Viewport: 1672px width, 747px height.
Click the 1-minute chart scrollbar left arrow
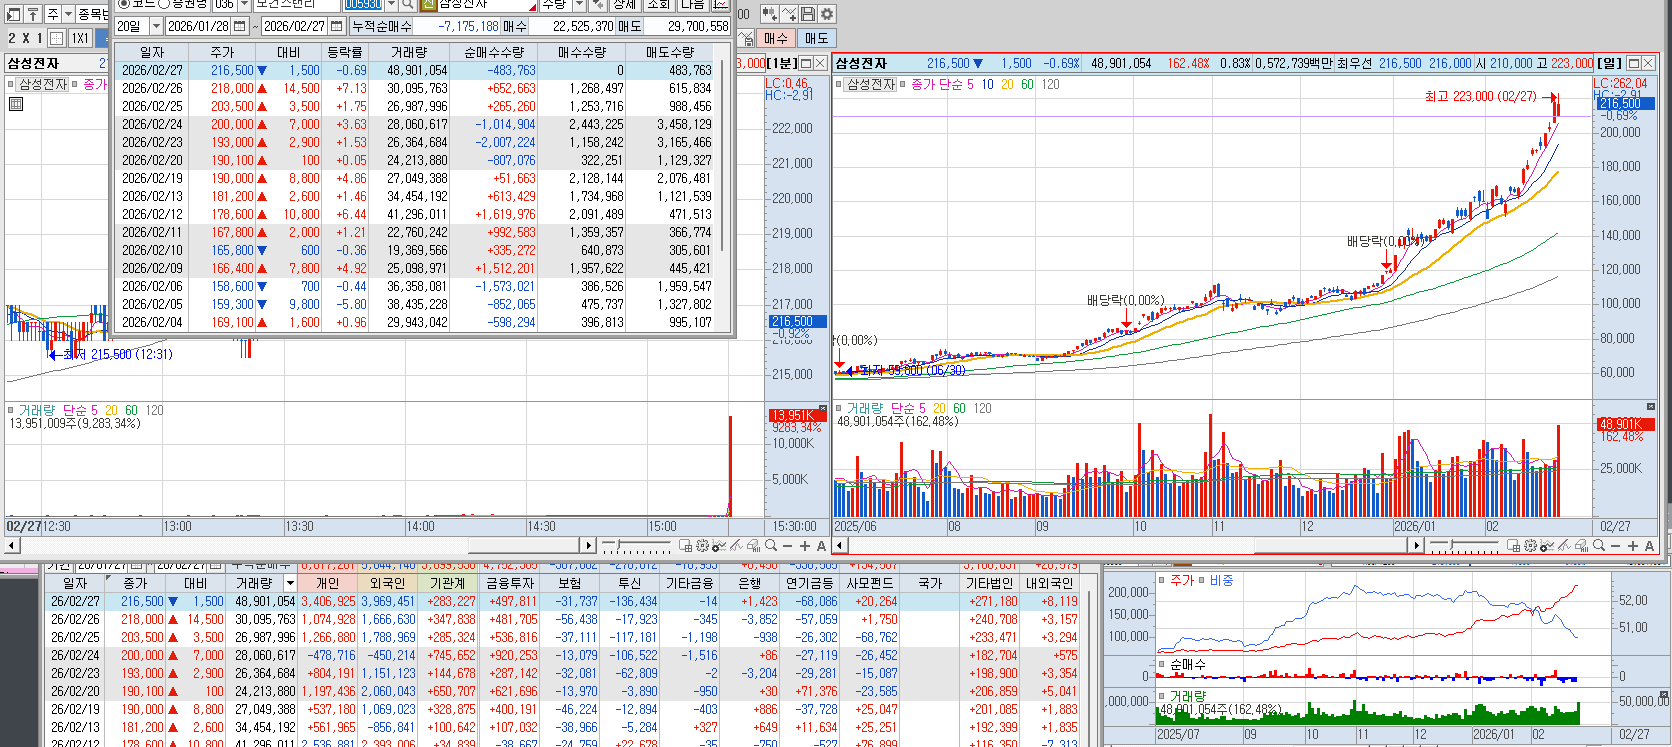[11, 546]
